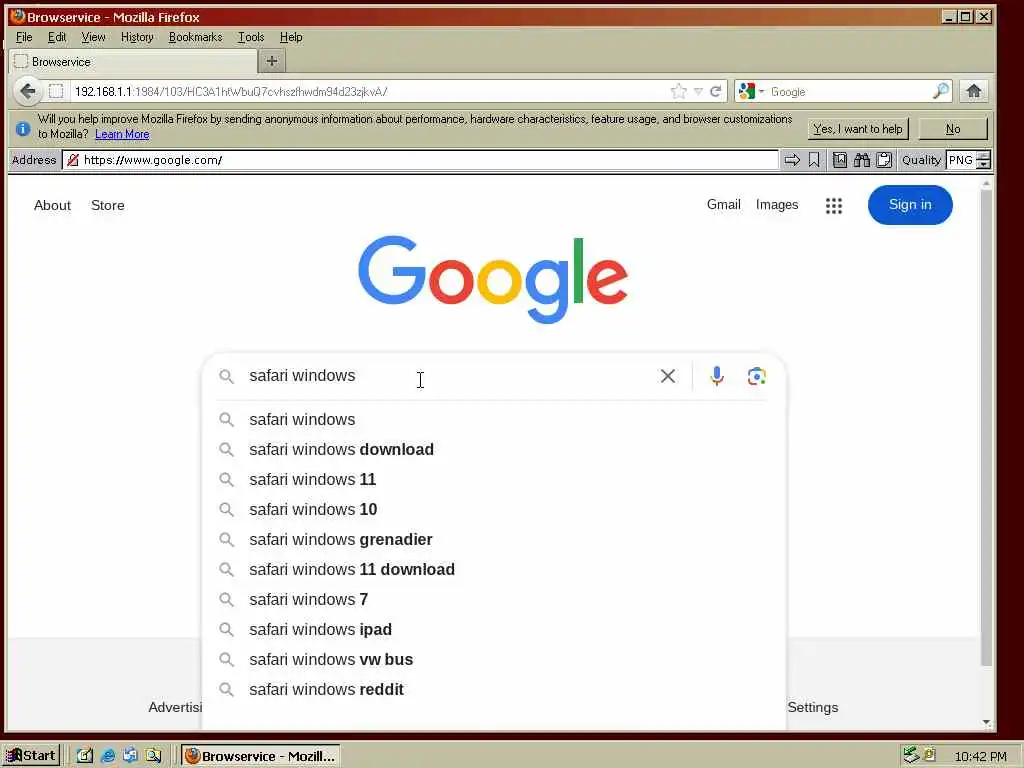Open the Google apps grid icon
1024x768 pixels.
point(834,206)
